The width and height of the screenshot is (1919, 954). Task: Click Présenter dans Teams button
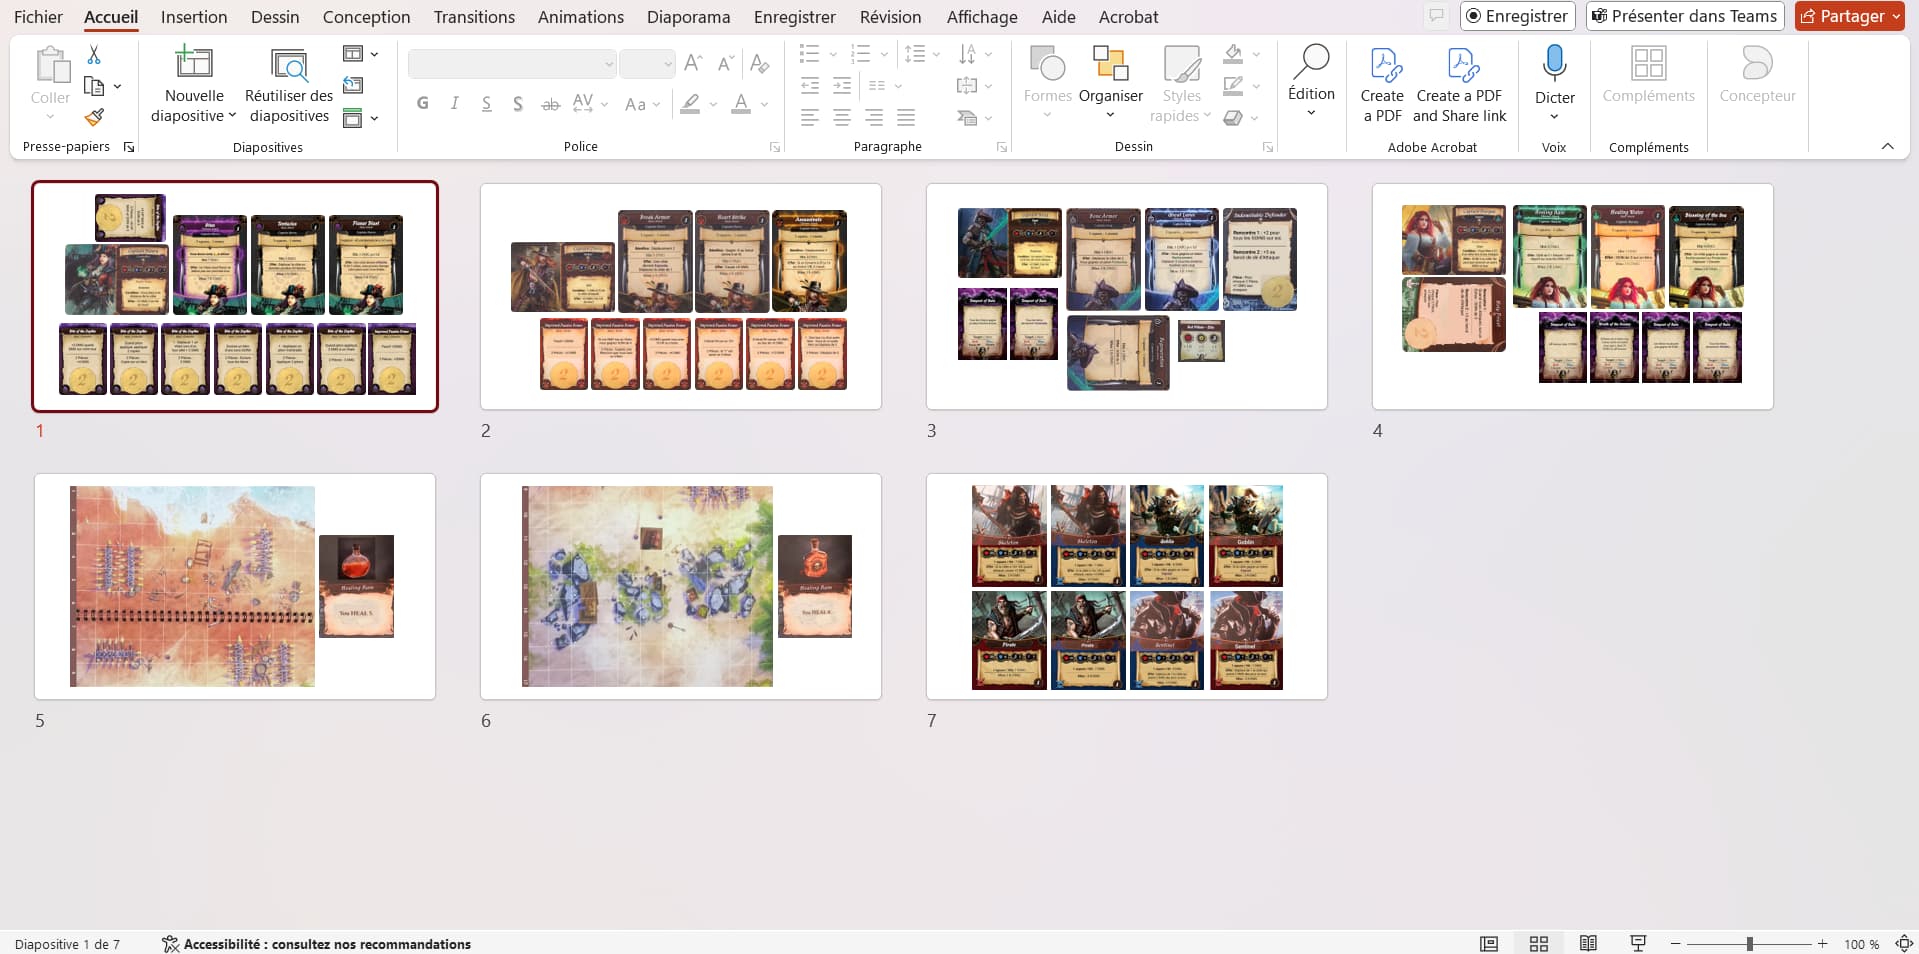(x=1684, y=16)
